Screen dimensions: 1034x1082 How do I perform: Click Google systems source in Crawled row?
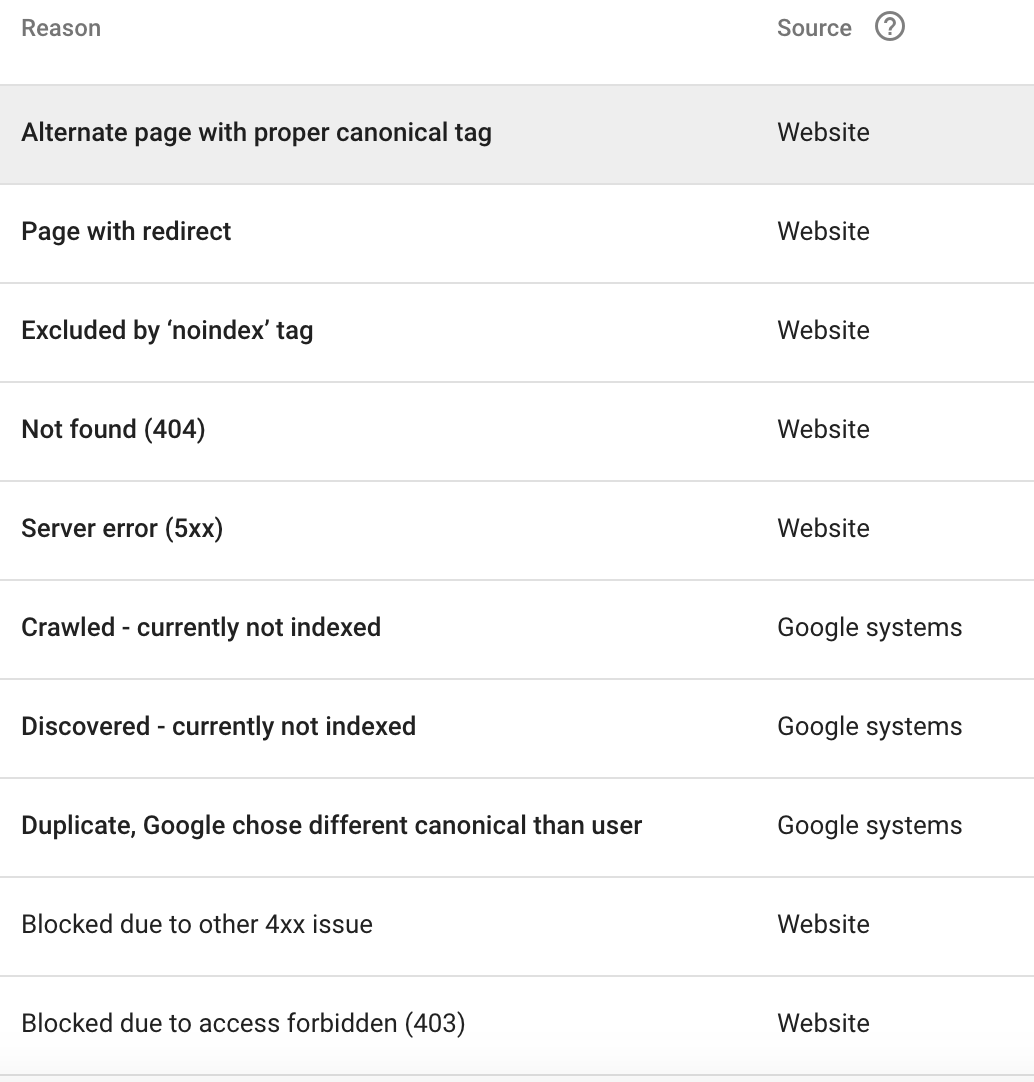pyautogui.click(x=870, y=628)
